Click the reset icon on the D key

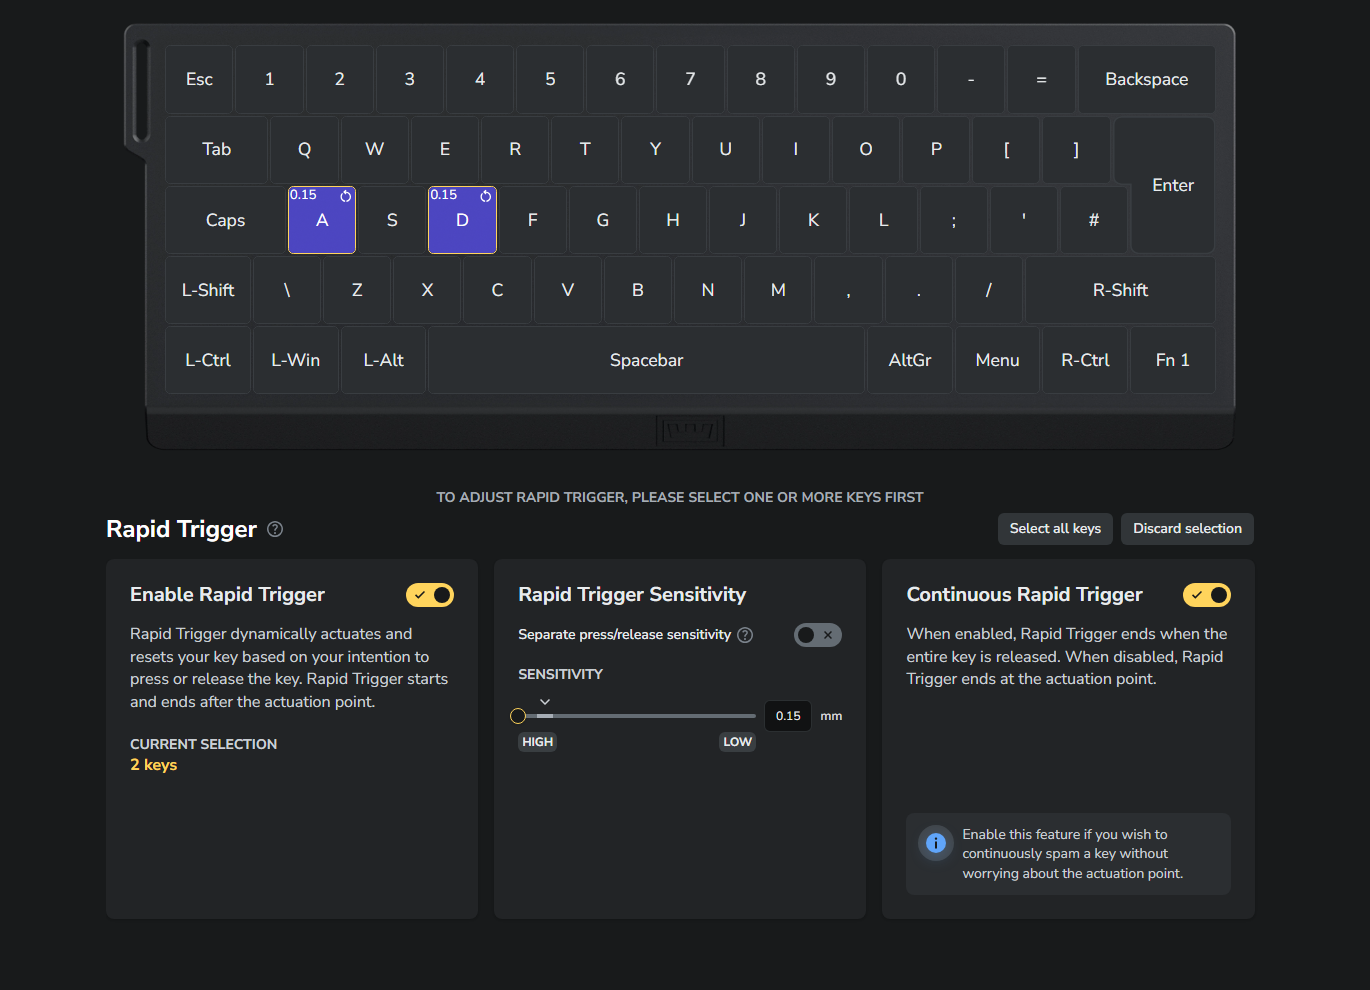pyautogui.click(x=486, y=196)
